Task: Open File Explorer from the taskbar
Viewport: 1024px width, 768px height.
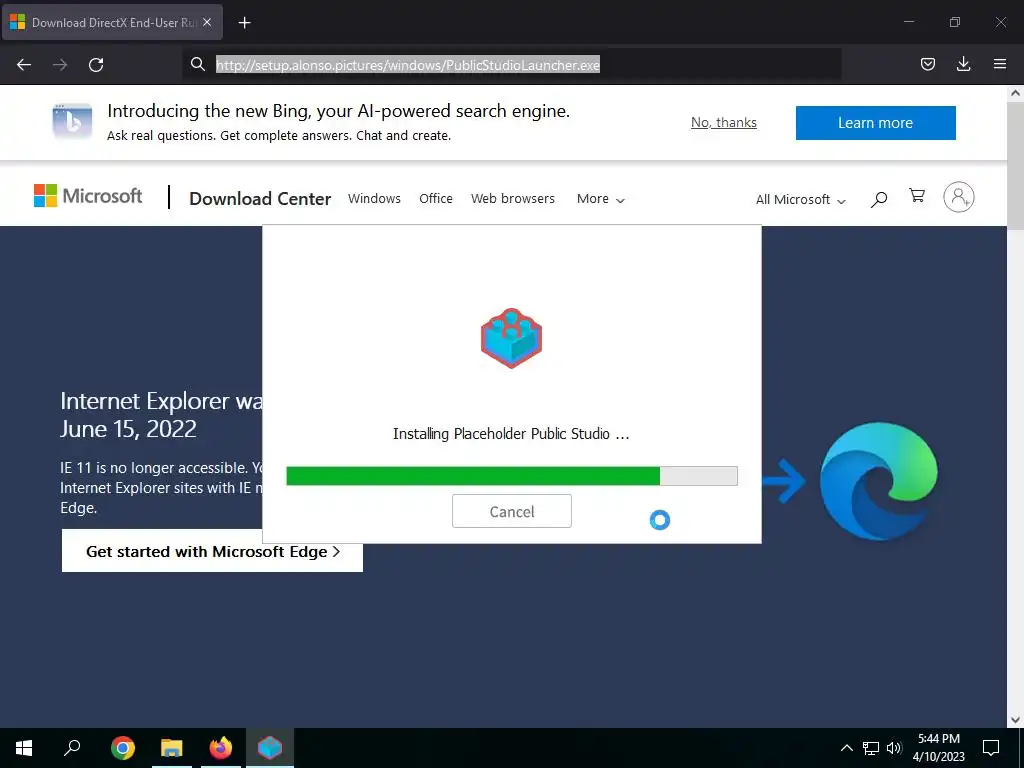Action: (x=172, y=748)
